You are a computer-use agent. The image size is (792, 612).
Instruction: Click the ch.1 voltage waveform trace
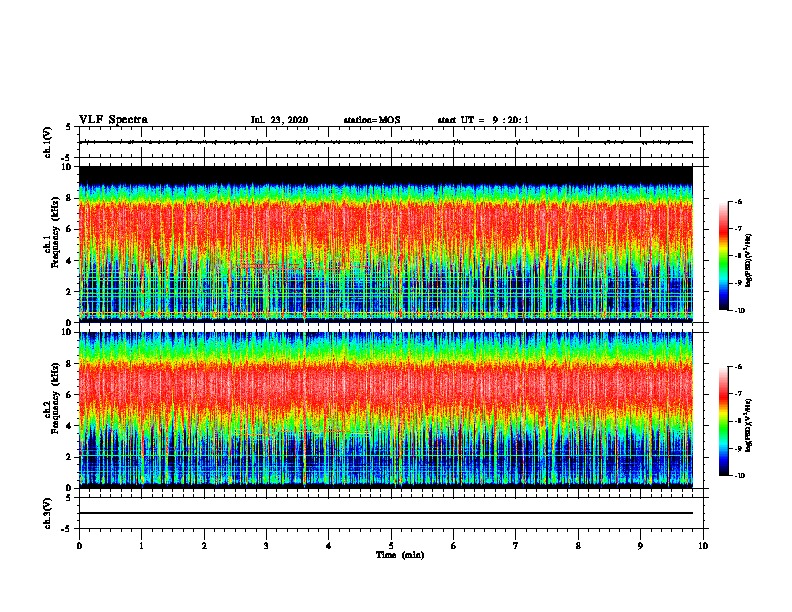[386, 142]
